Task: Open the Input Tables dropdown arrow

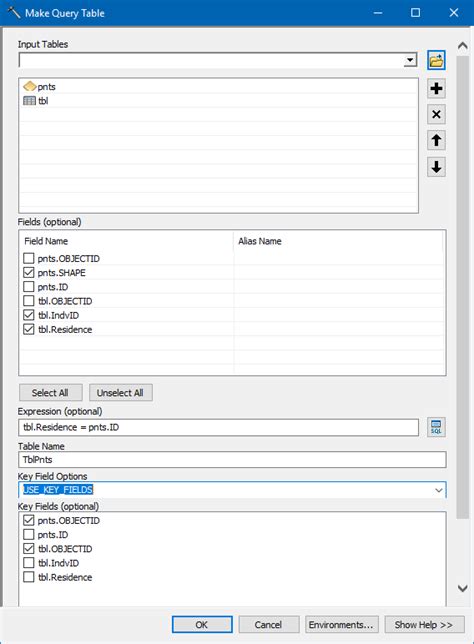Action: click(x=410, y=61)
